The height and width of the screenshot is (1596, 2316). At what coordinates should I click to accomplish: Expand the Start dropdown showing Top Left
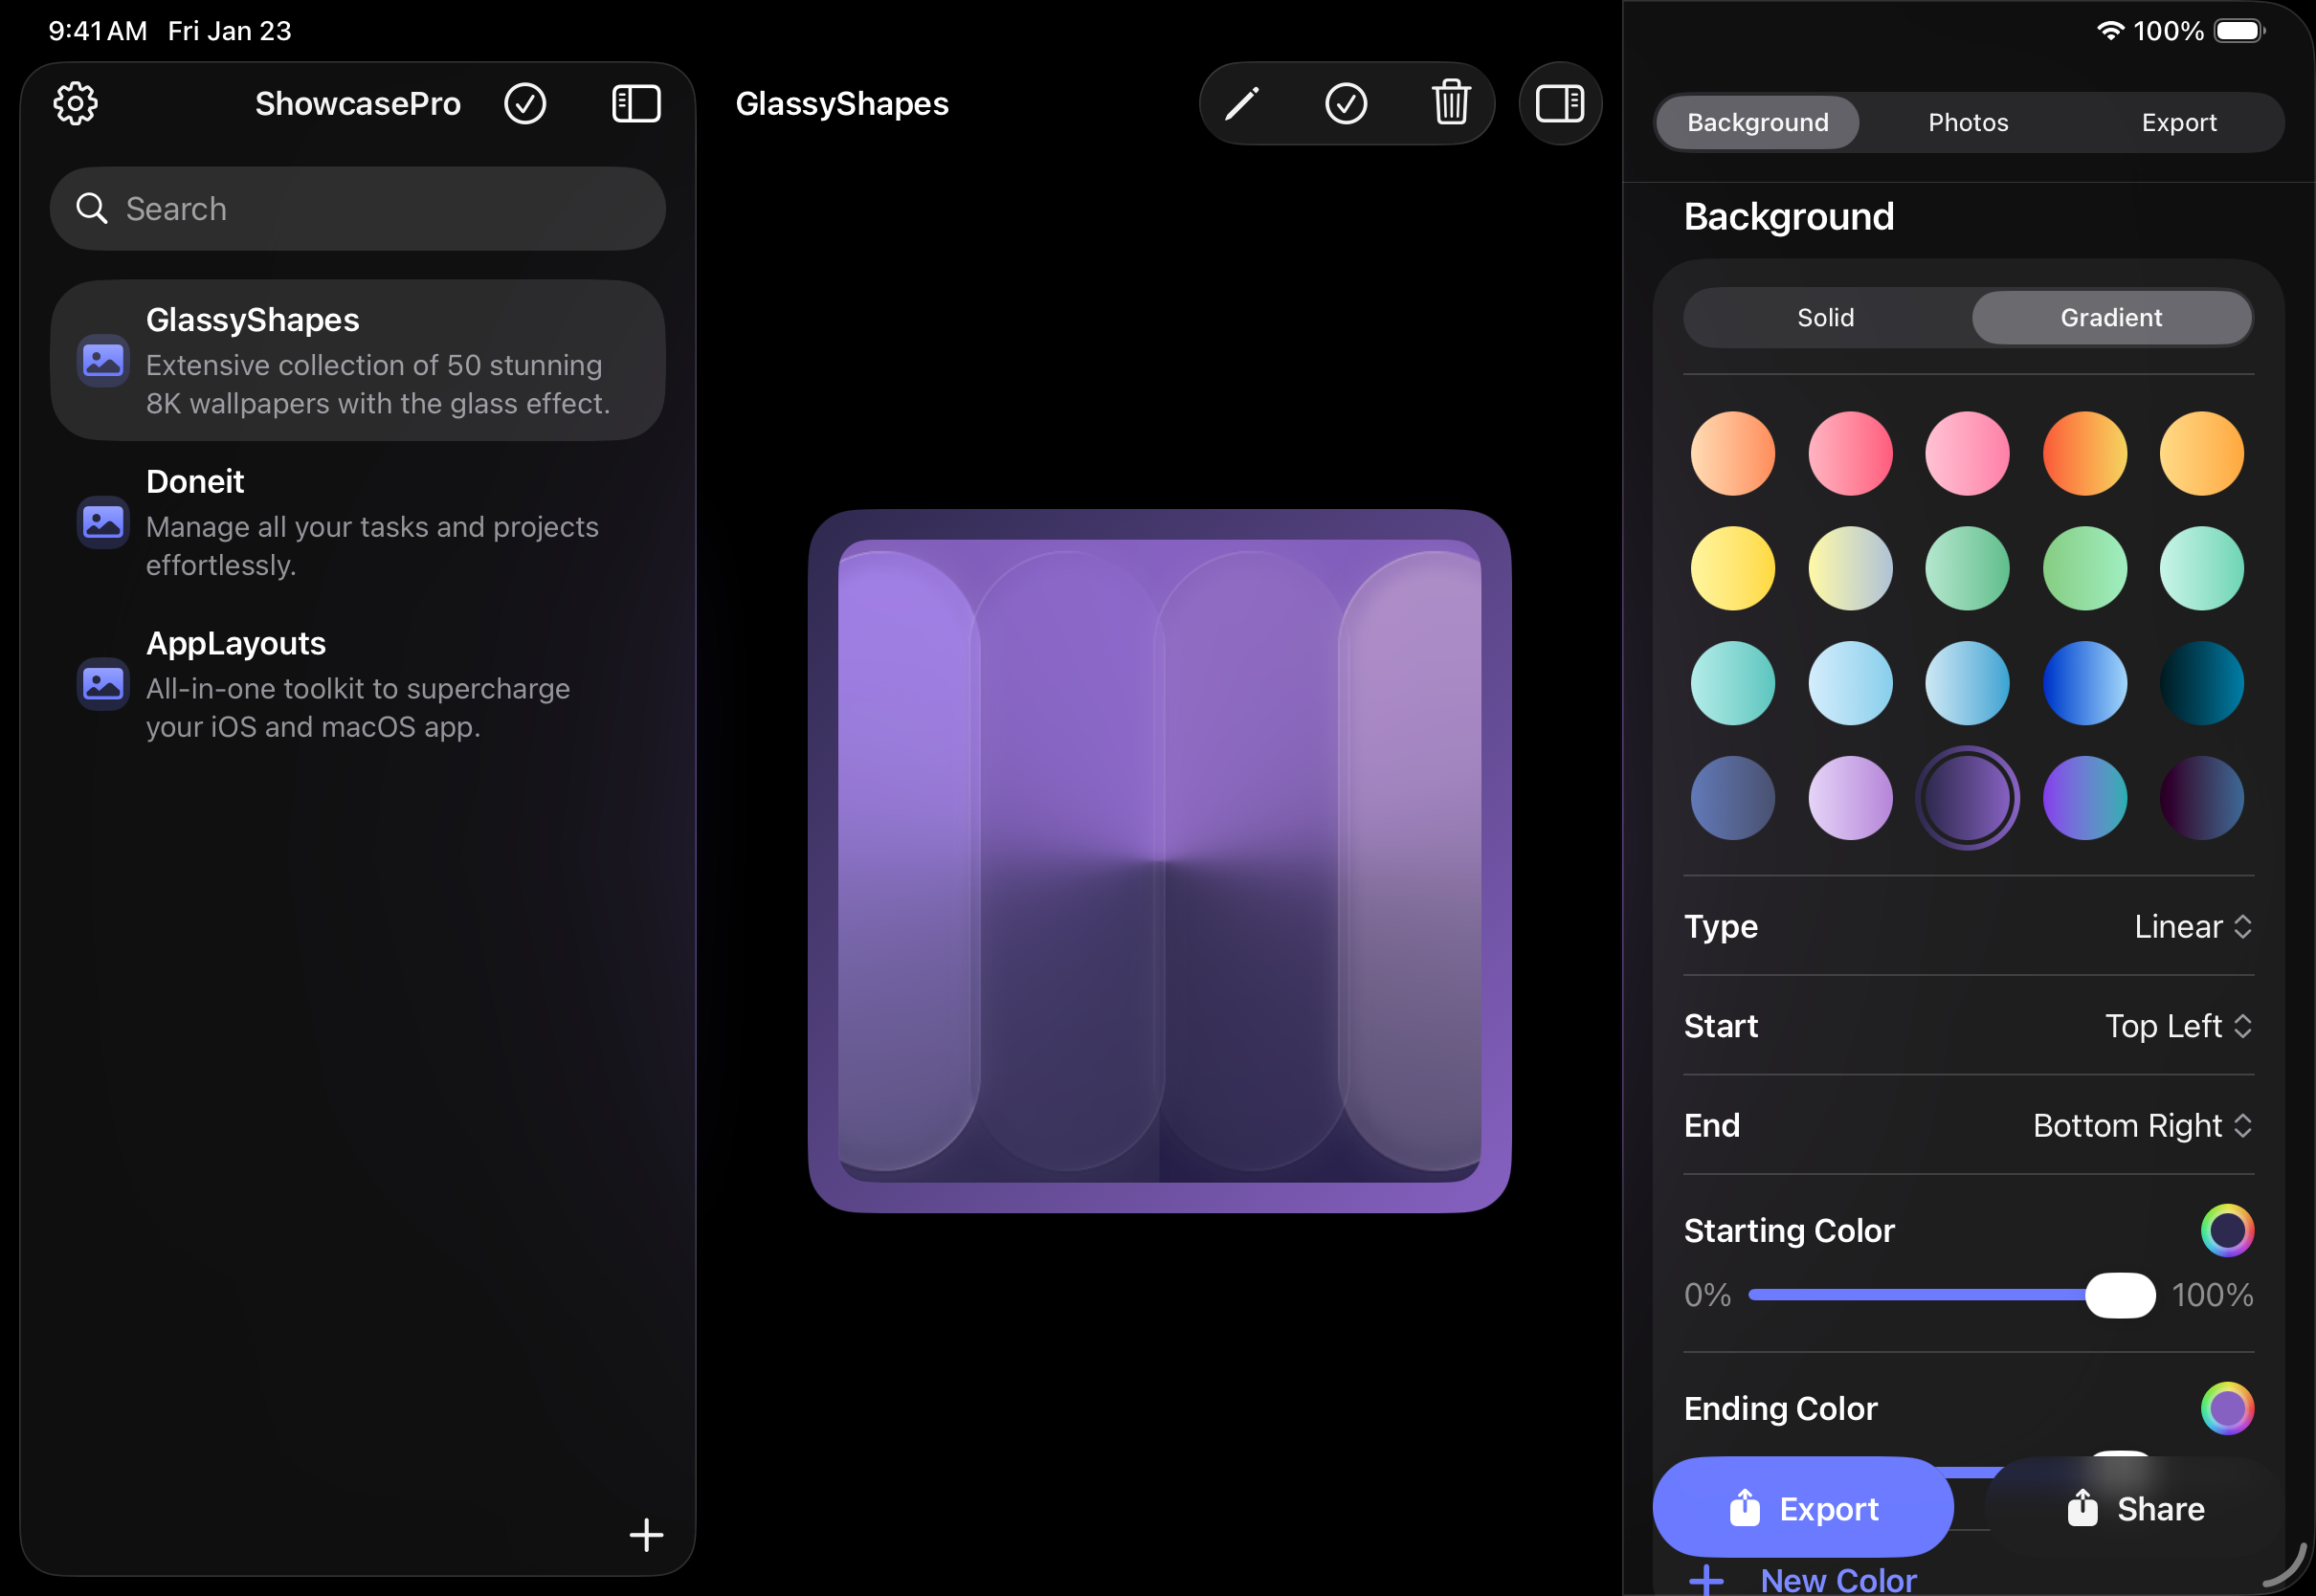pyautogui.click(x=2178, y=1026)
